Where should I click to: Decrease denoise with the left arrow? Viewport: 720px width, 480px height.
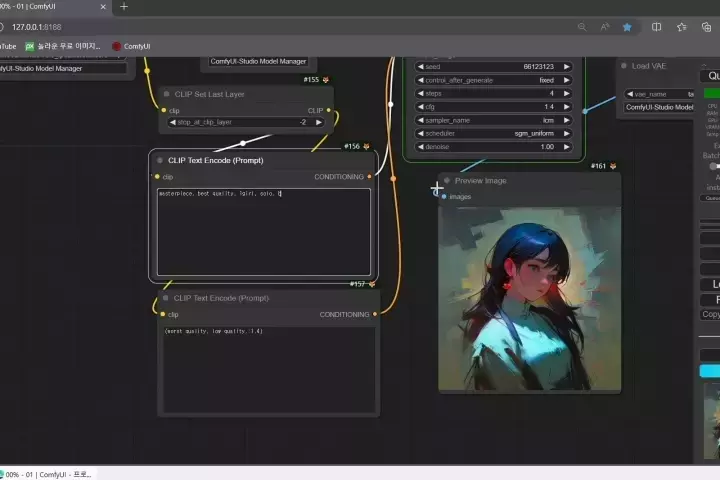[x=420, y=147]
